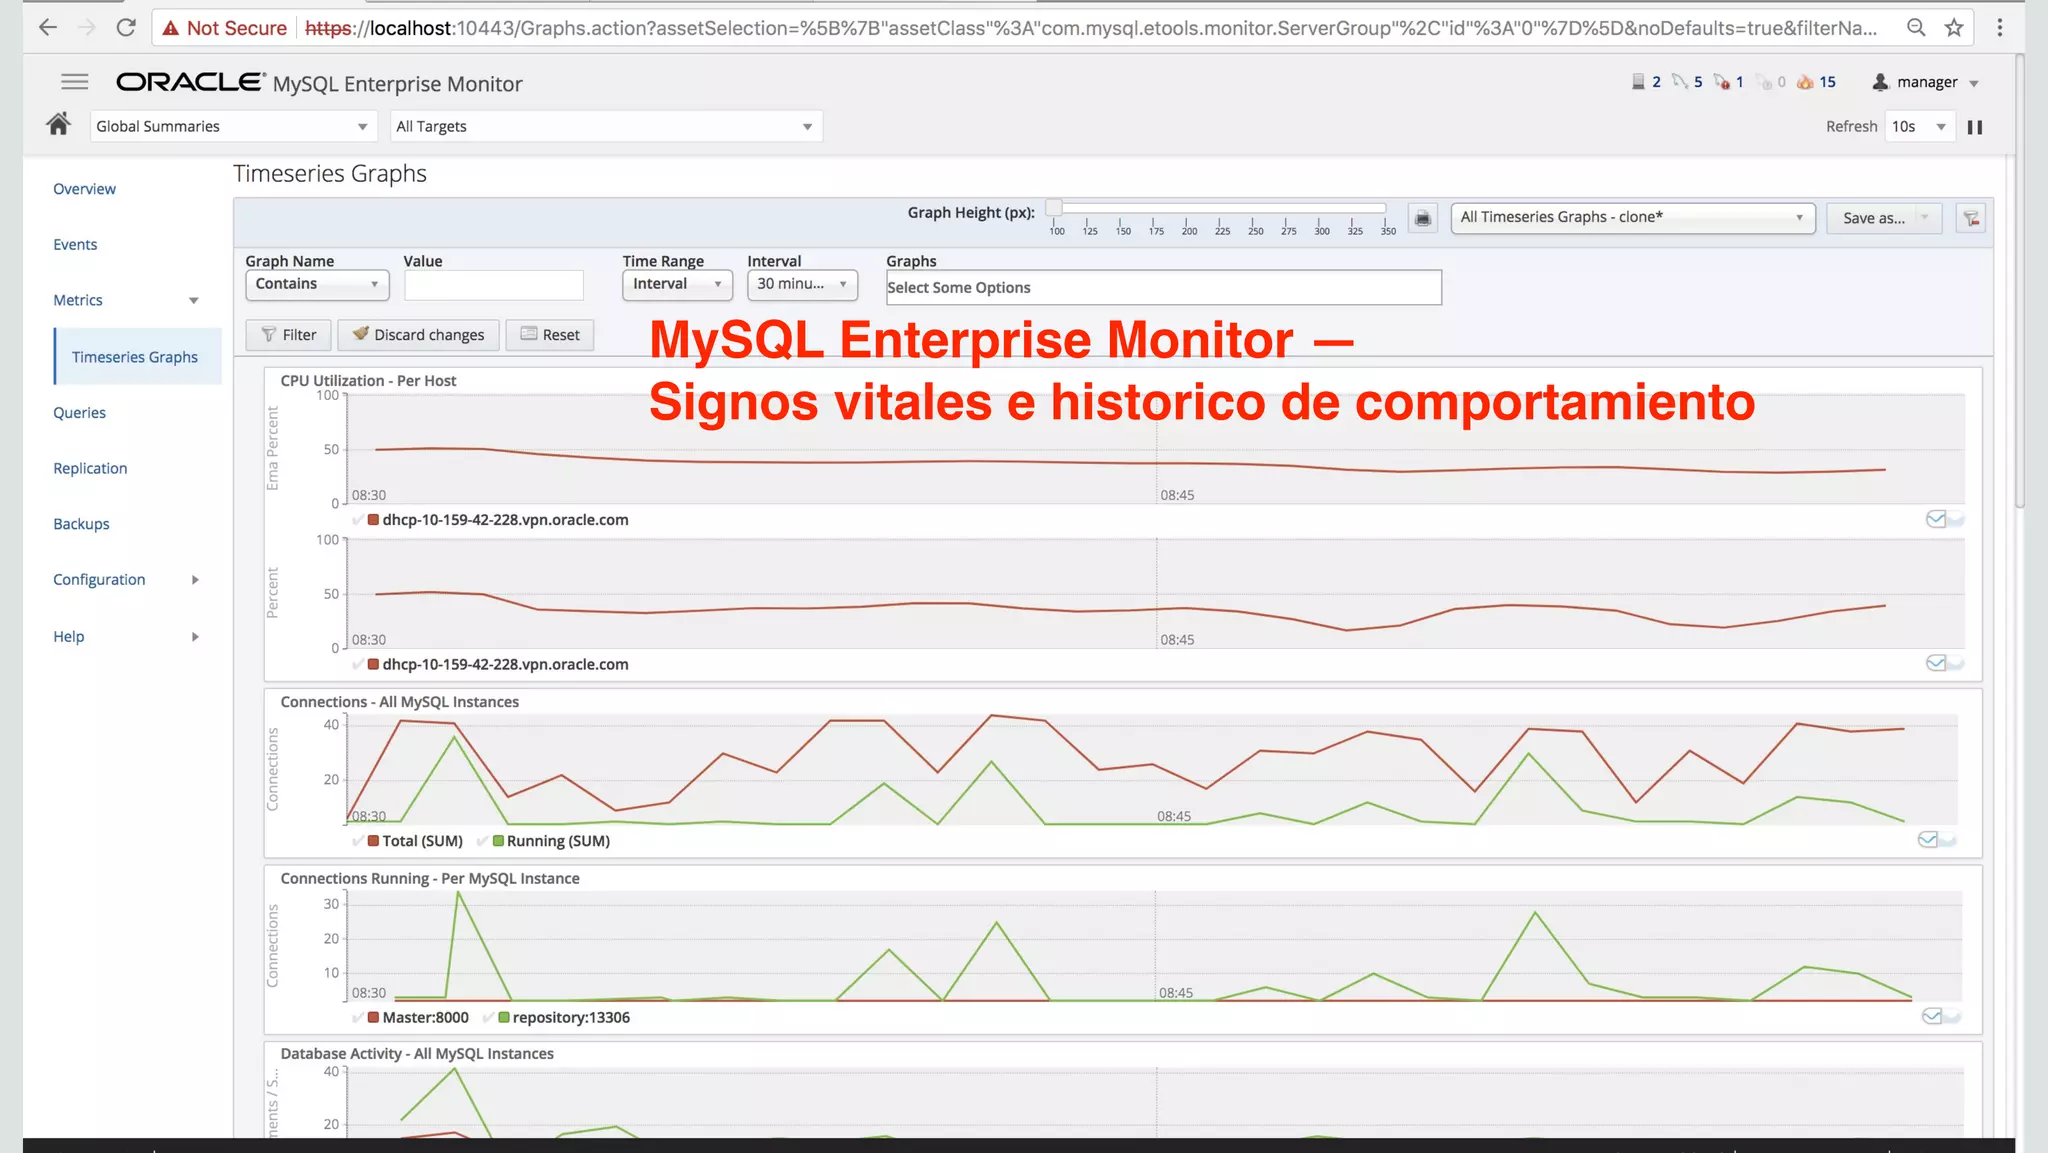The width and height of the screenshot is (2048, 1153).
Task: Click the instances with errors icon showing 1
Action: (1722, 82)
